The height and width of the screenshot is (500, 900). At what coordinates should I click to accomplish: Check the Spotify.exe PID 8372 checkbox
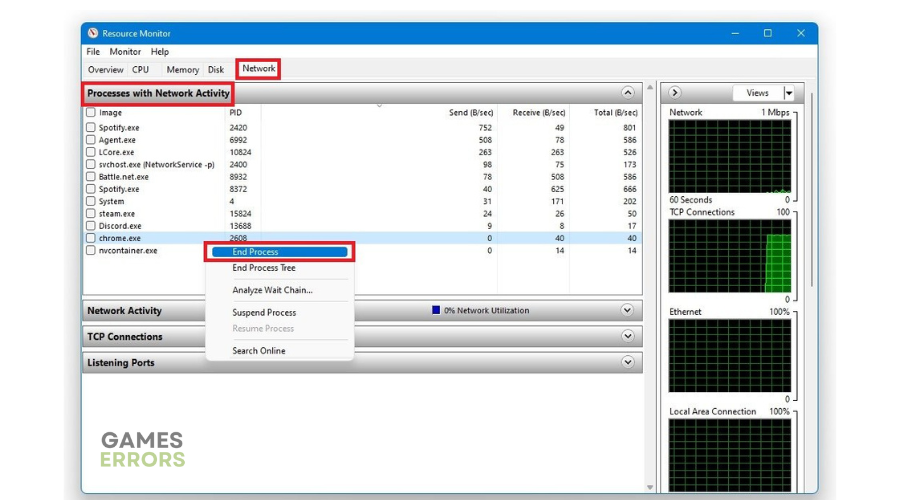[91, 189]
